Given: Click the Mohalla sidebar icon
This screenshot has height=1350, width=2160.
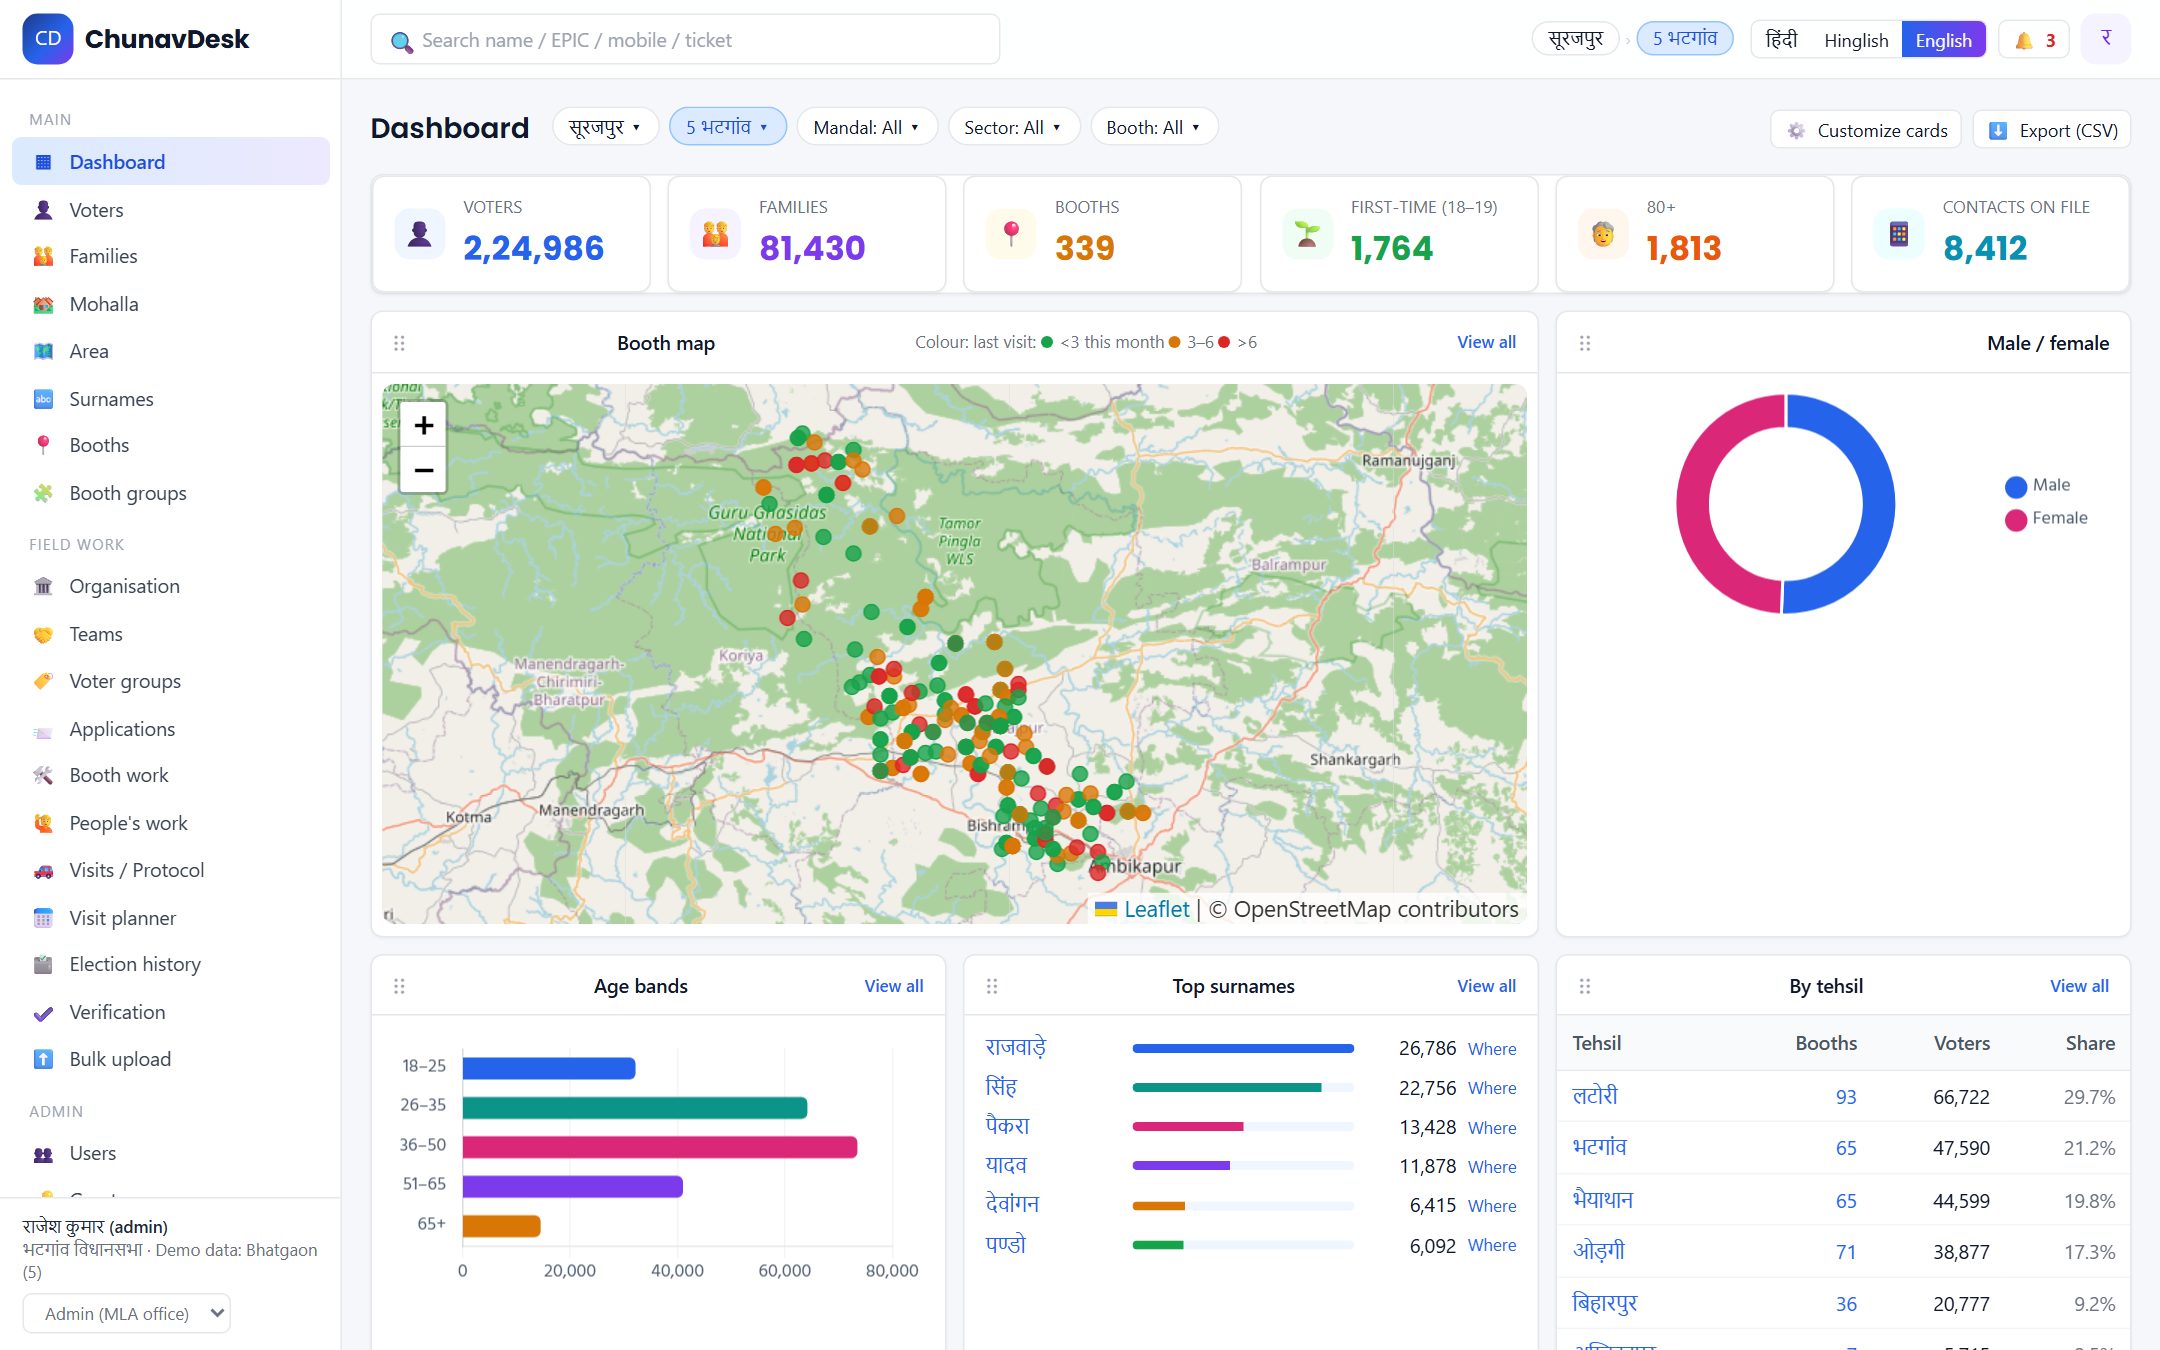Looking at the screenshot, I should (x=43, y=304).
